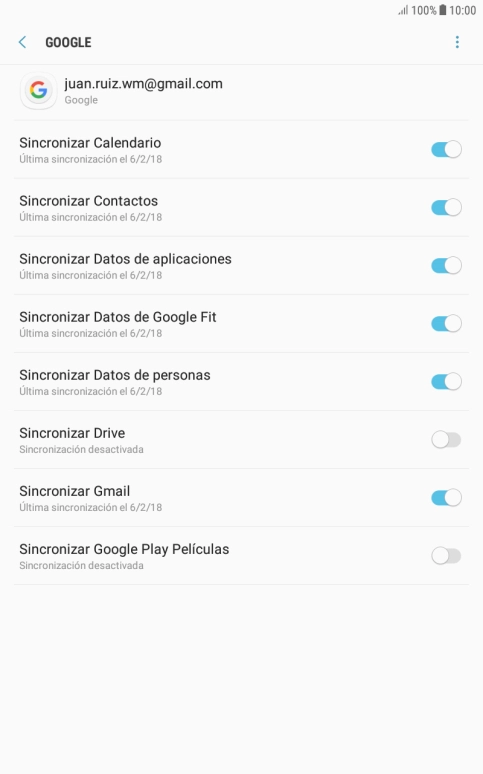Turn off Sincronizar Datos de personas
Screen dimensions: 483x774
pos(446,382)
